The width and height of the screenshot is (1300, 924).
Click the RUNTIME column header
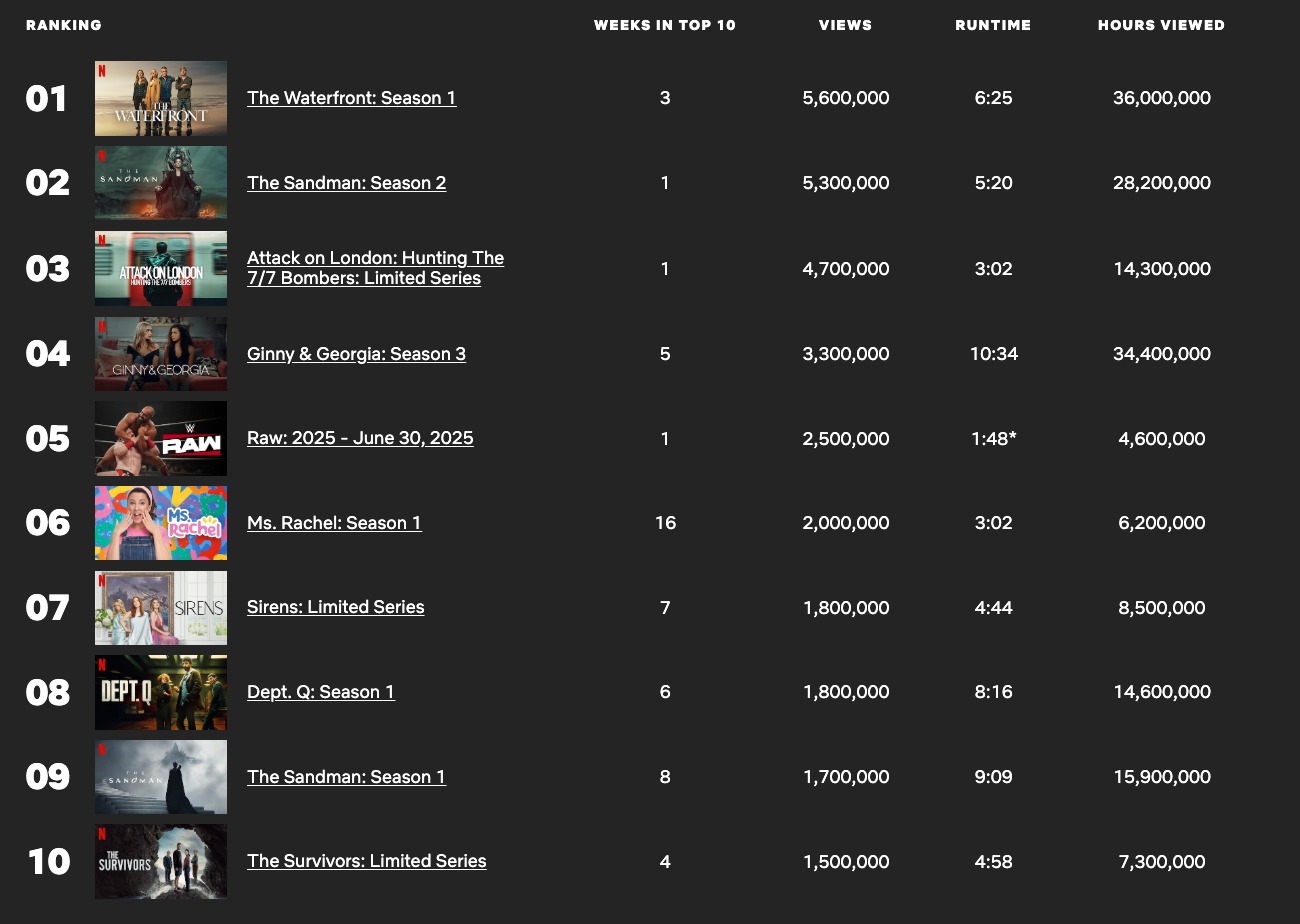[993, 25]
